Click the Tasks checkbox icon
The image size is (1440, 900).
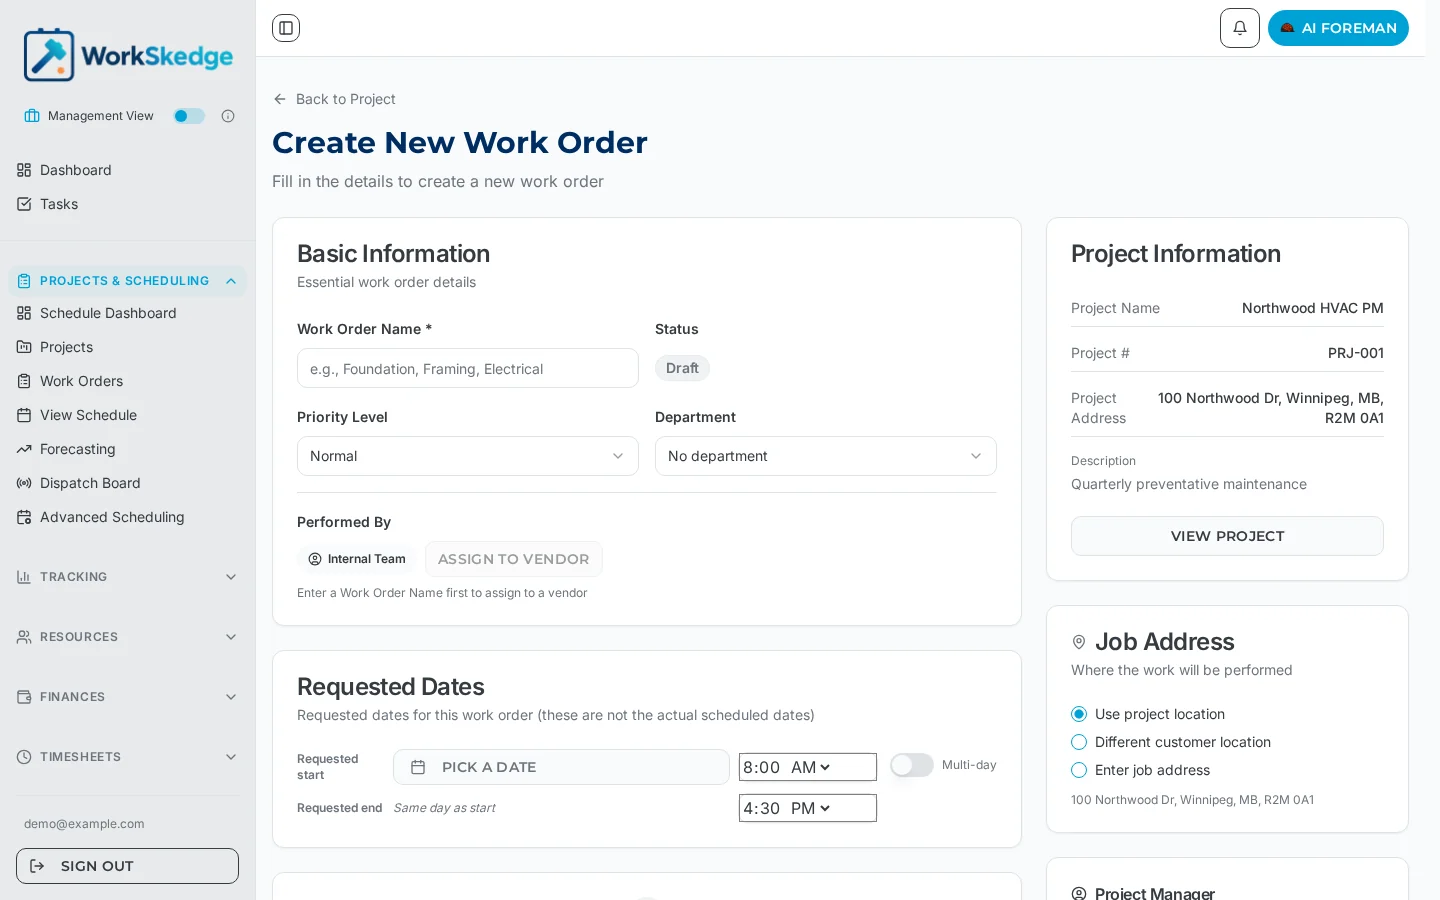(24, 204)
